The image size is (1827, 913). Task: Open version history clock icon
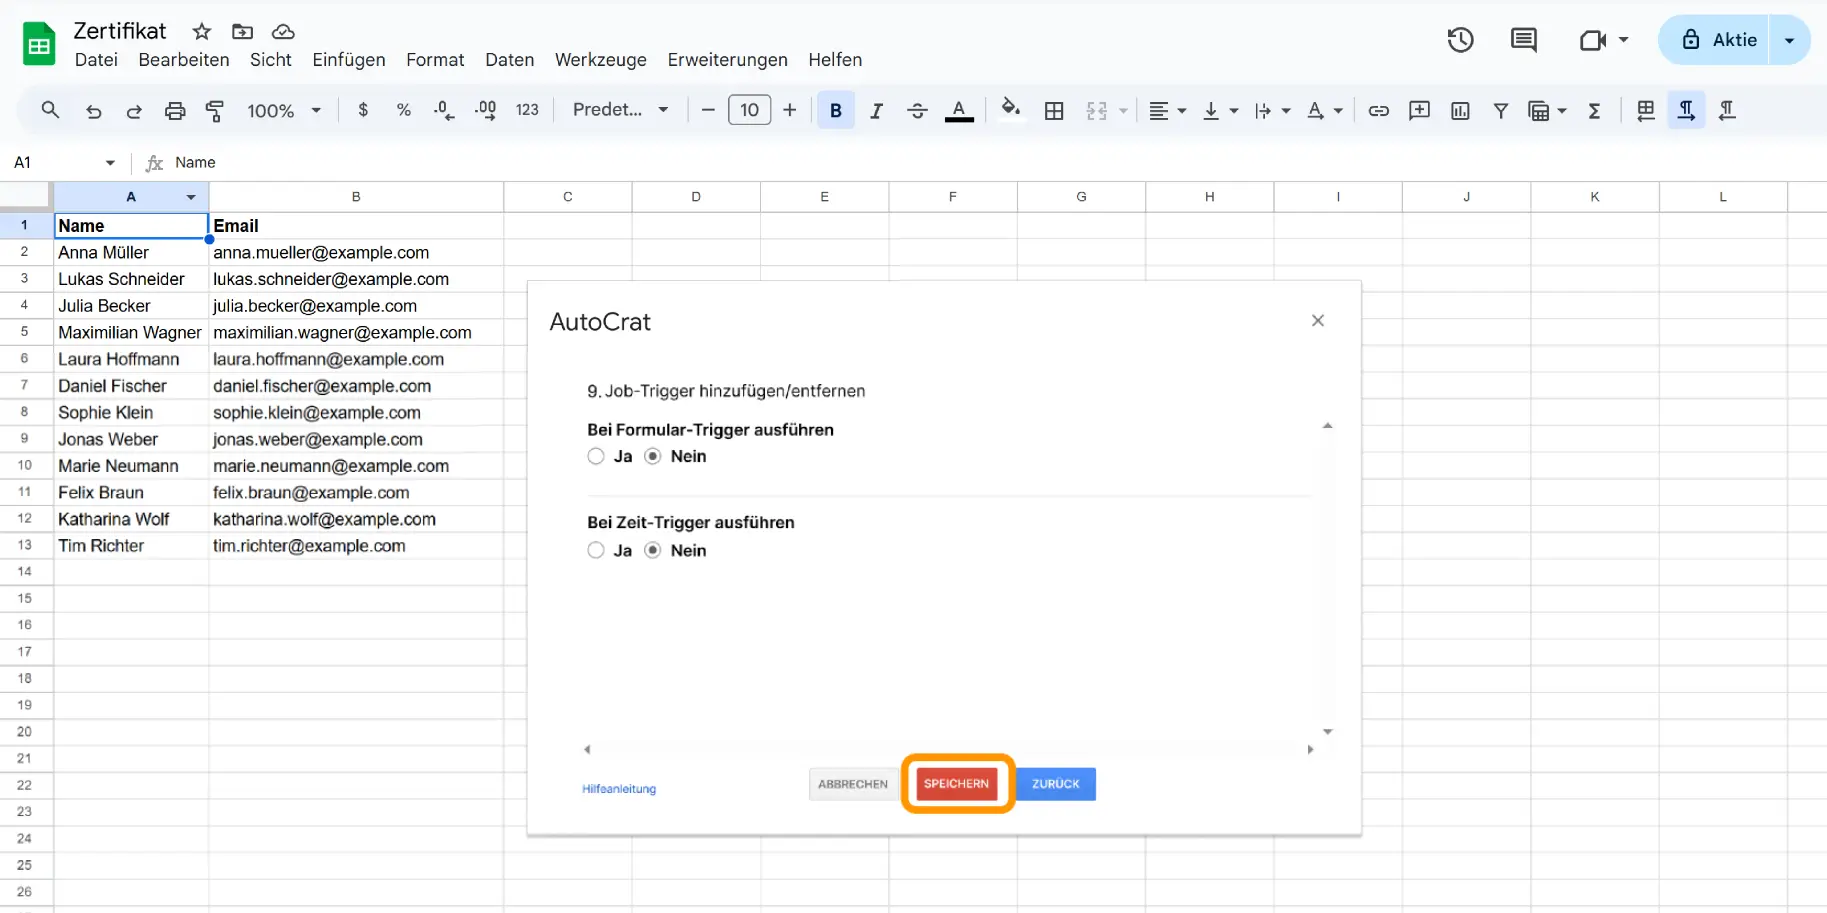(x=1461, y=40)
